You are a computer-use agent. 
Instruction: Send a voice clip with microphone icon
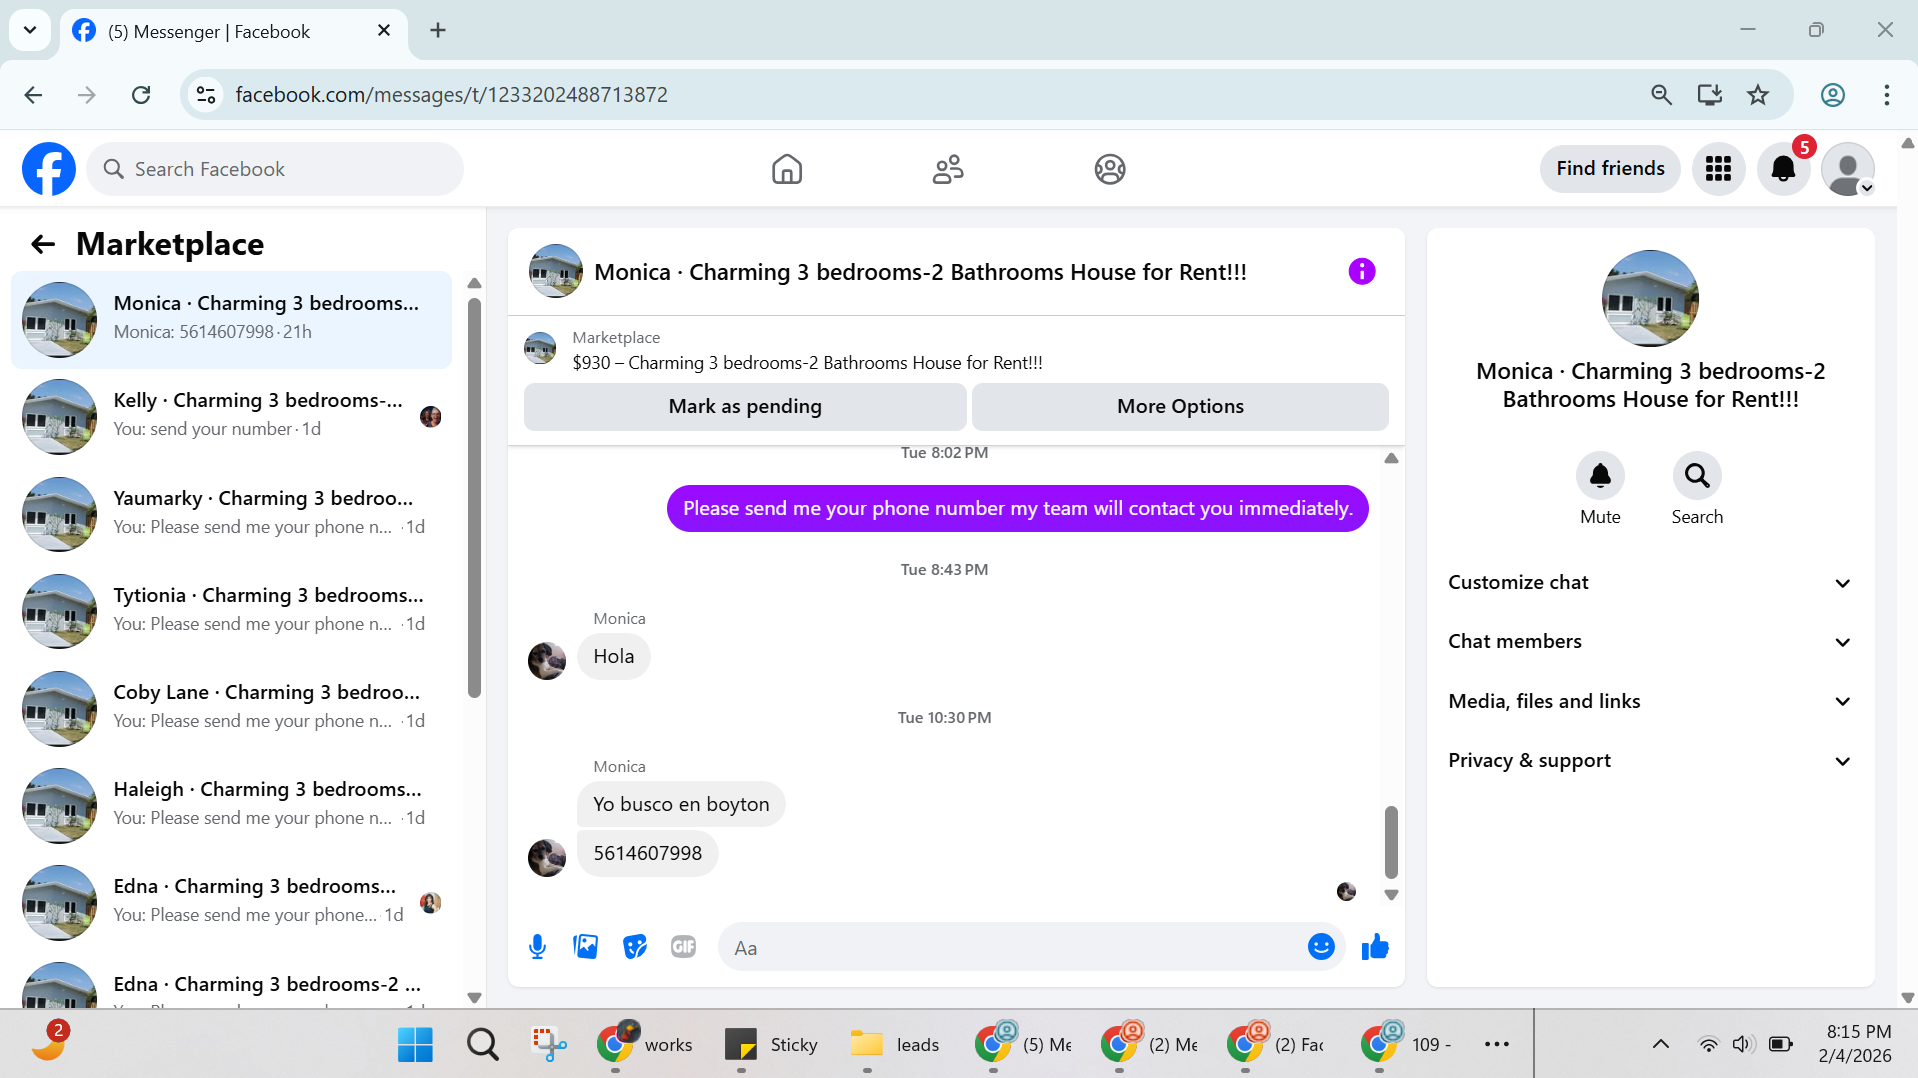tap(537, 947)
